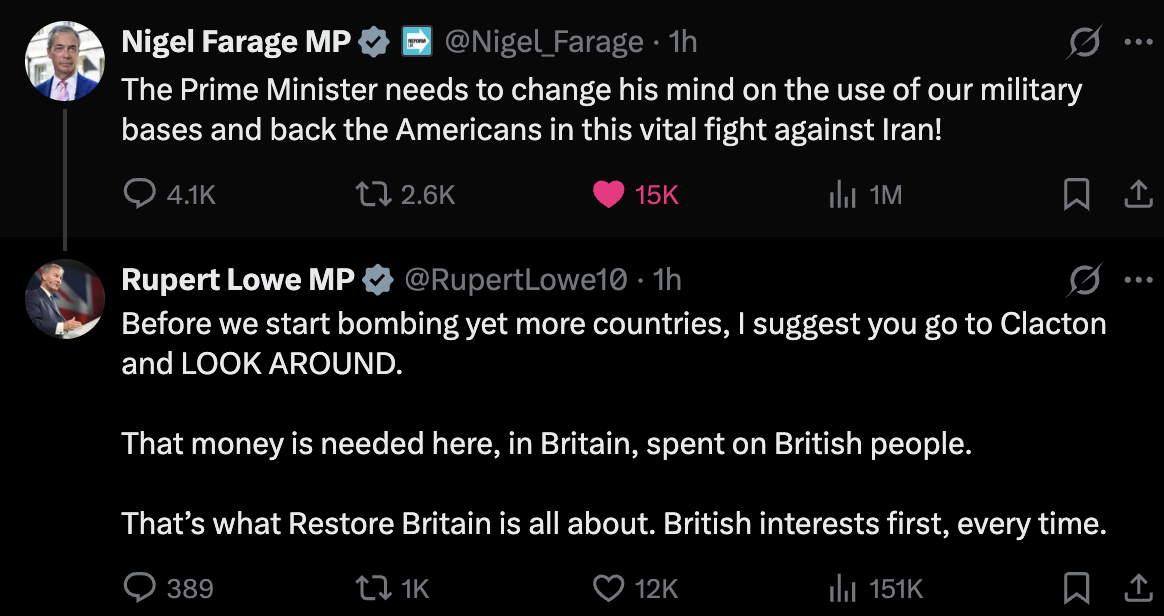The height and width of the screenshot is (616, 1164).
Task: Repost Rupert Lowe's post
Action: pos(376,587)
